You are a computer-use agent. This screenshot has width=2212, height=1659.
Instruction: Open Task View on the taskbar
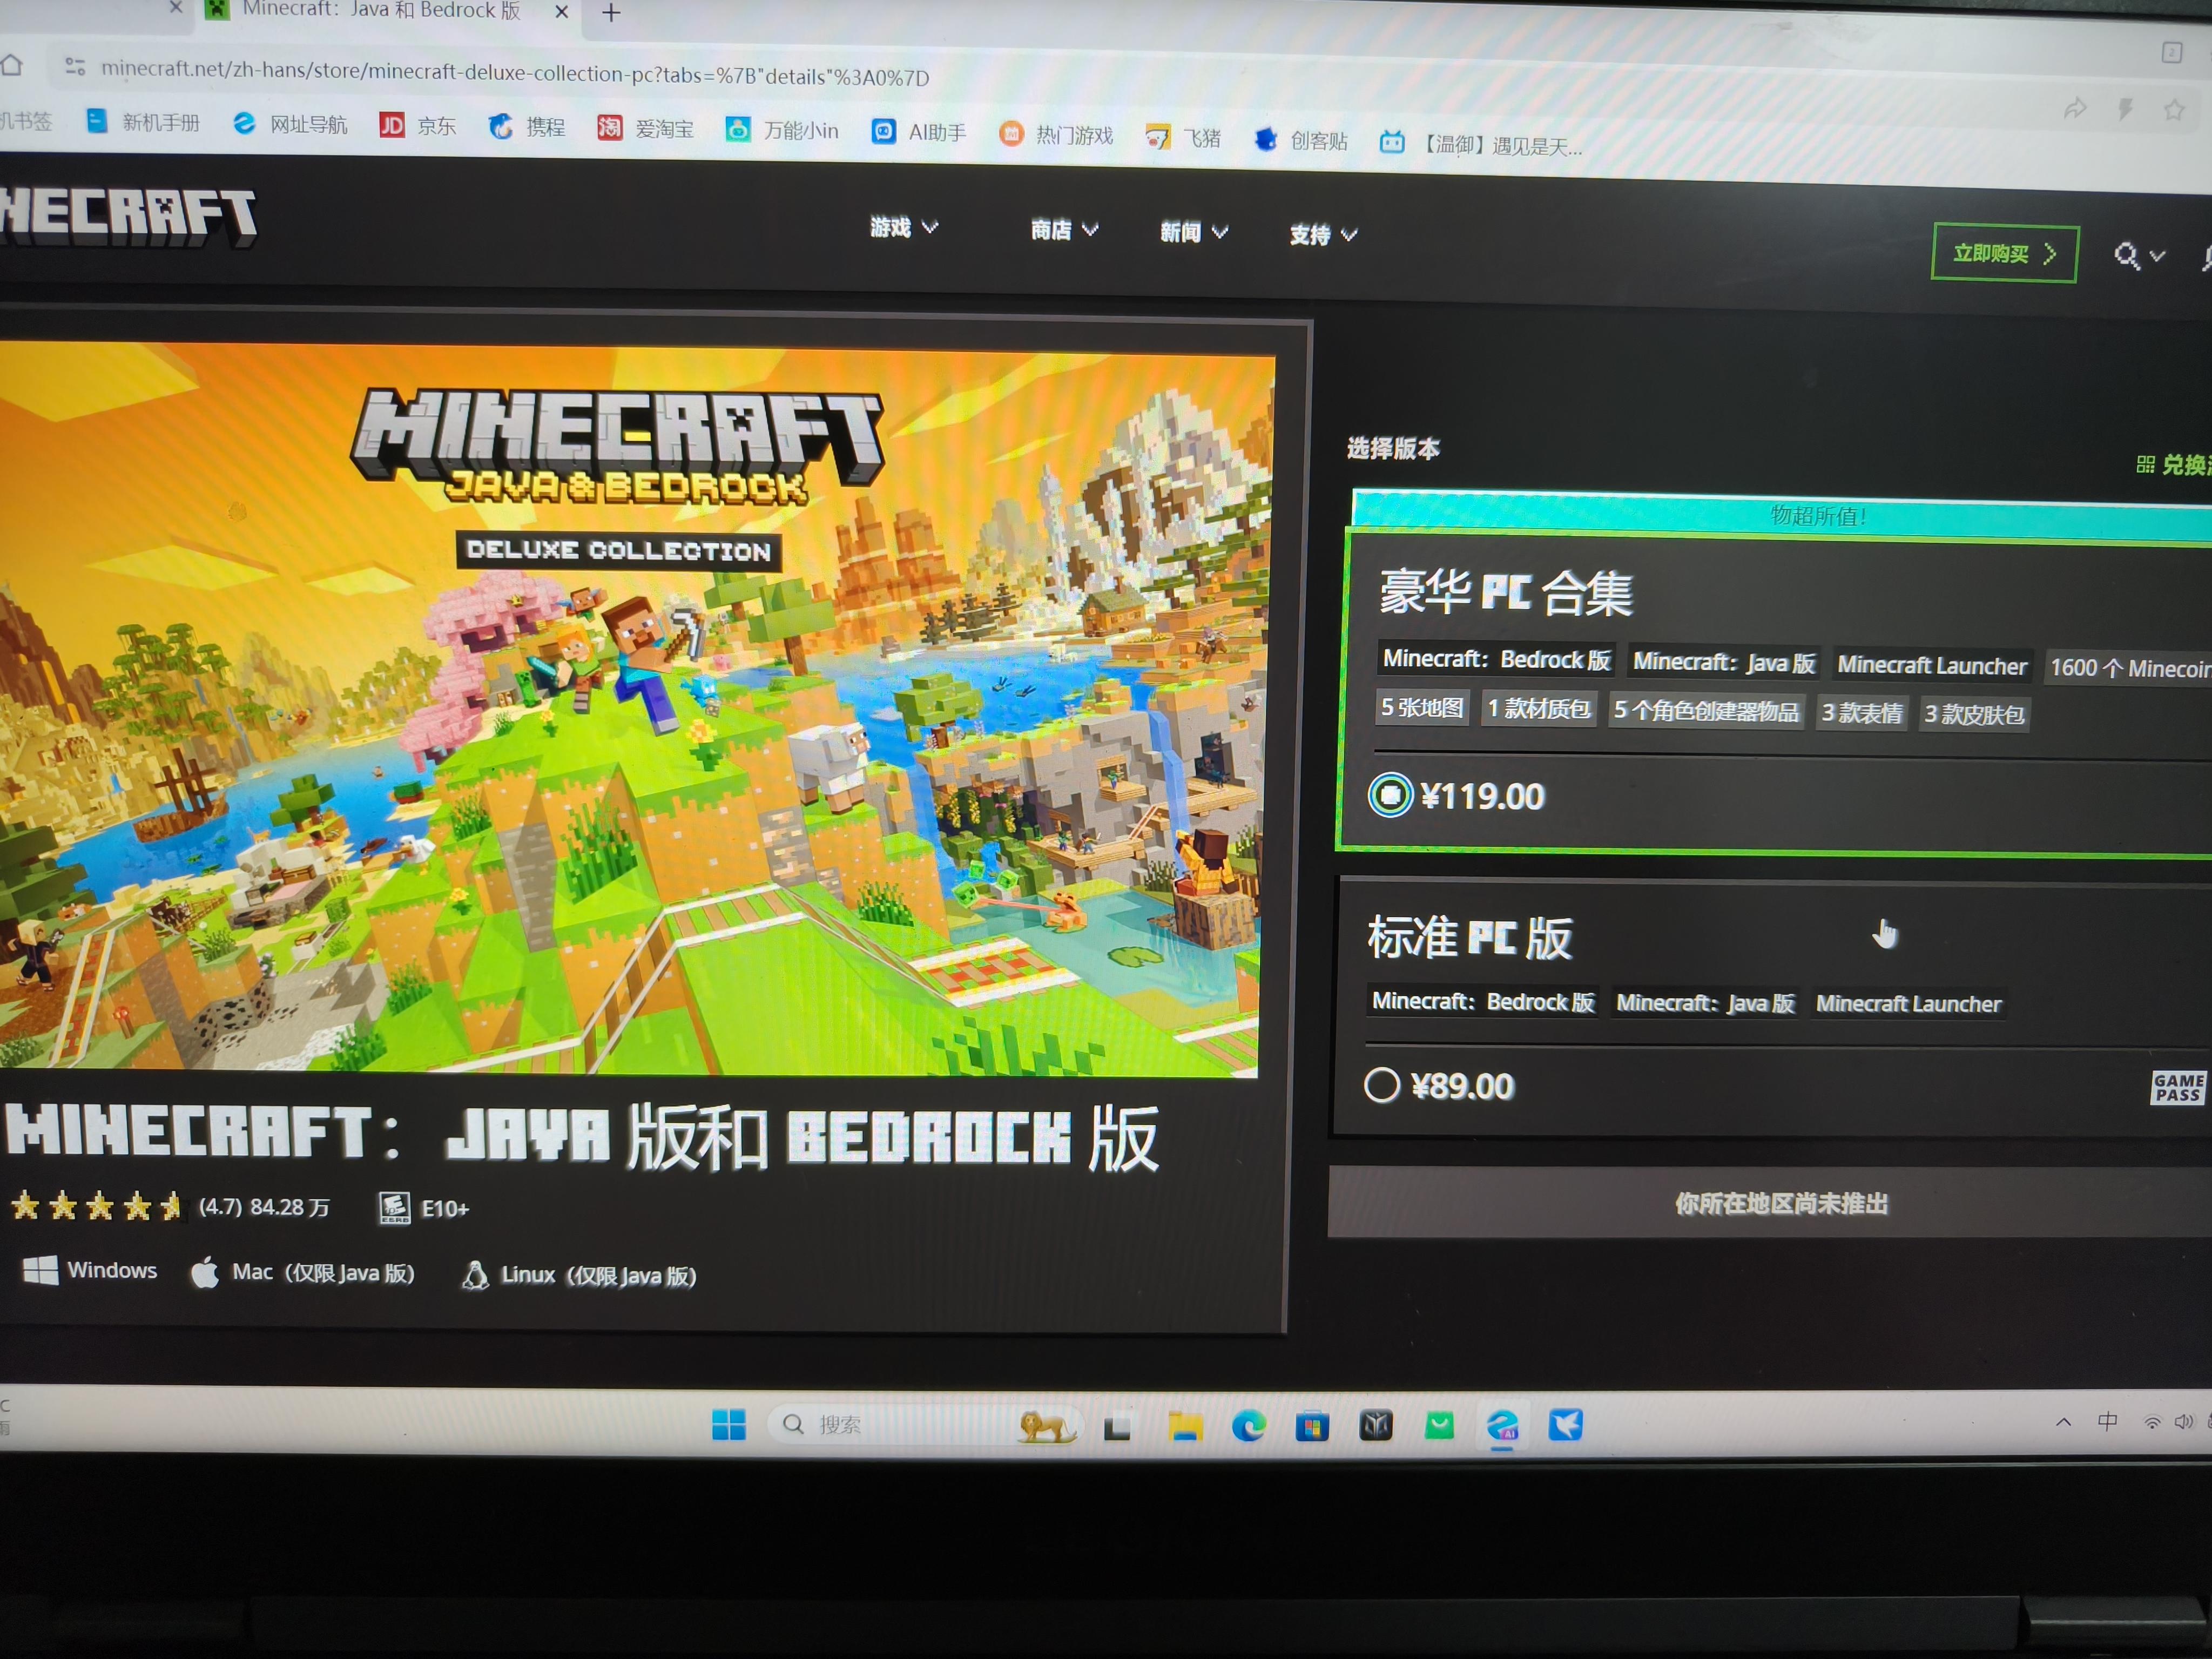point(1117,1427)
